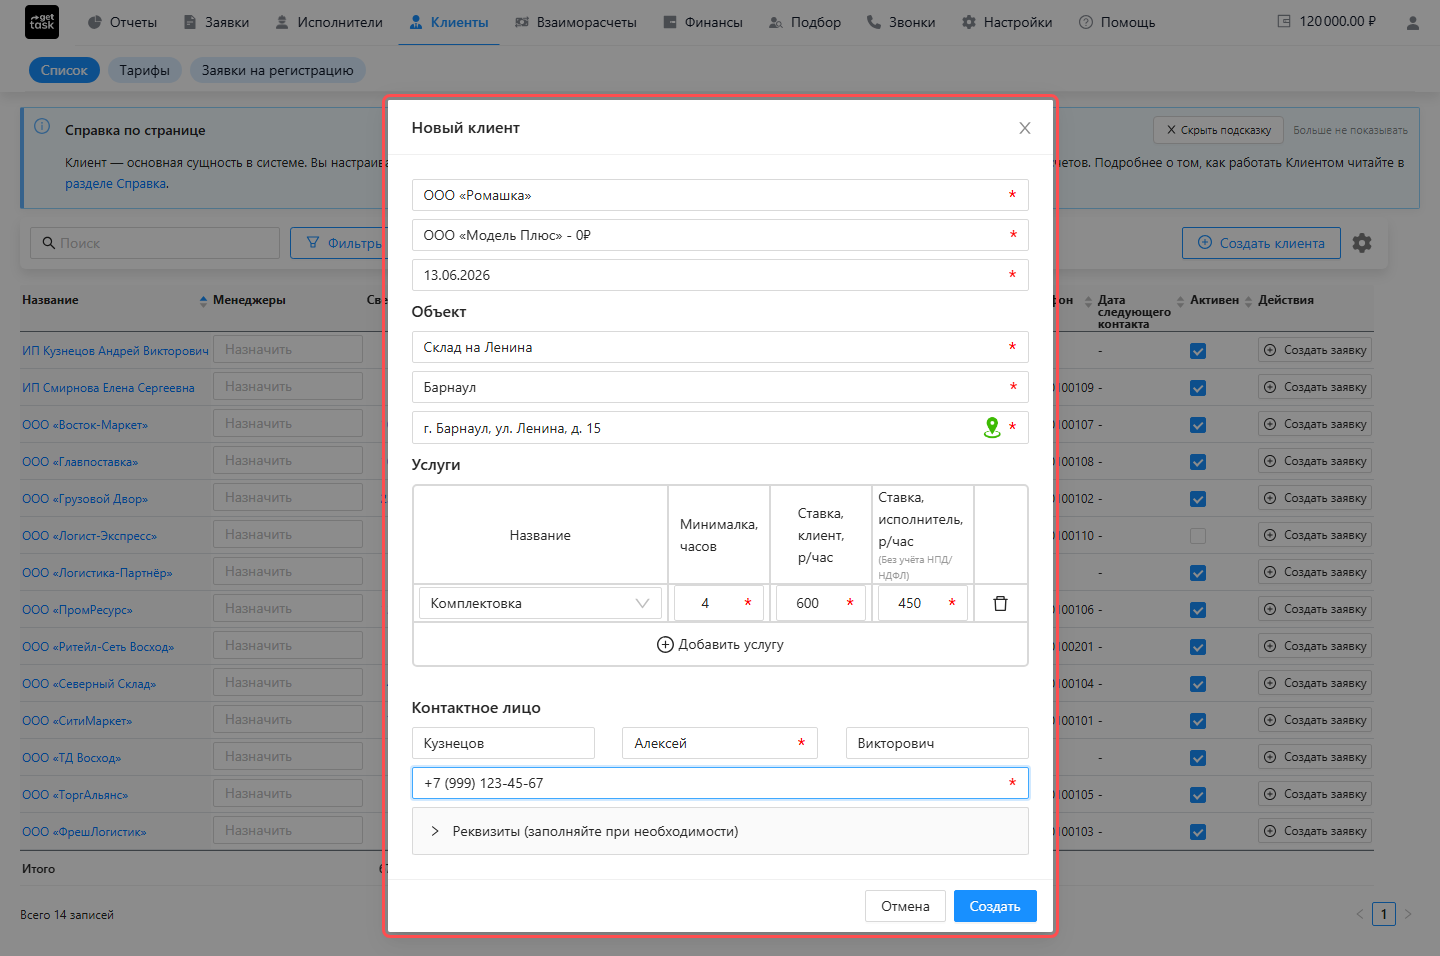The height and width of the screenshot is (956, 1440).
Task: Delete the Комплектовка service row
Action: coord(1000,603)
